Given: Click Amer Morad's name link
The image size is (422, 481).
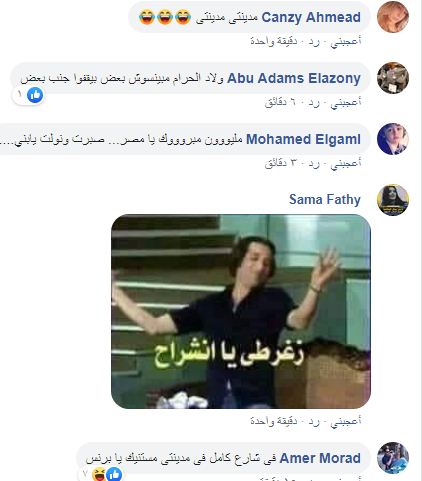Looking at the screenshot, I should [x=320, y=458].
